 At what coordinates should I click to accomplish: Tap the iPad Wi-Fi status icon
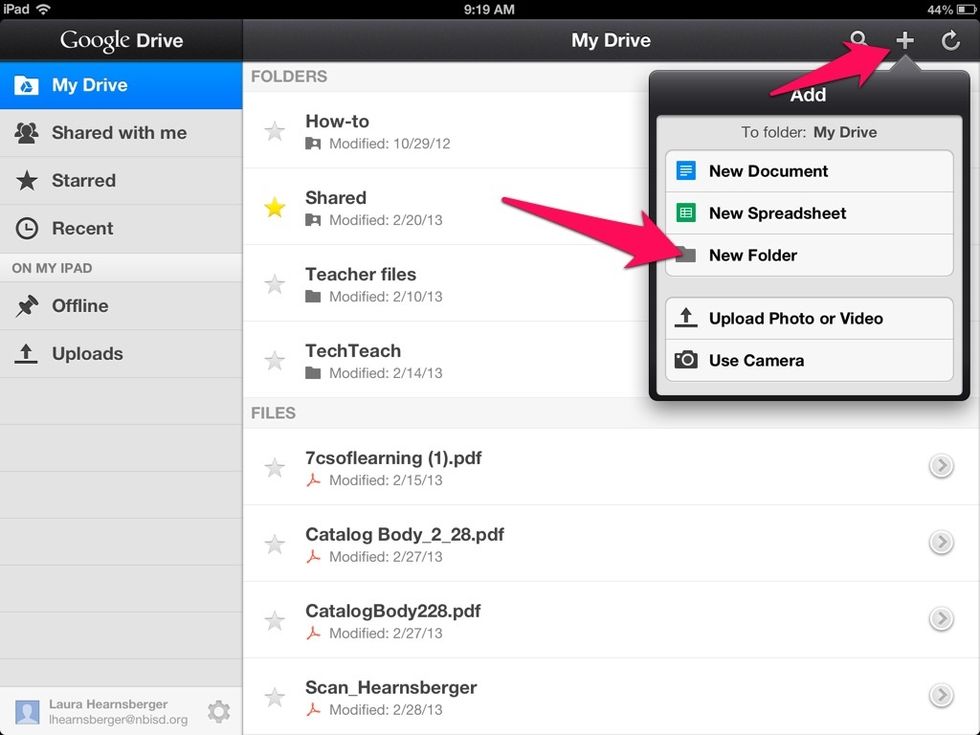pyautogui.click(x=44, y=9)
